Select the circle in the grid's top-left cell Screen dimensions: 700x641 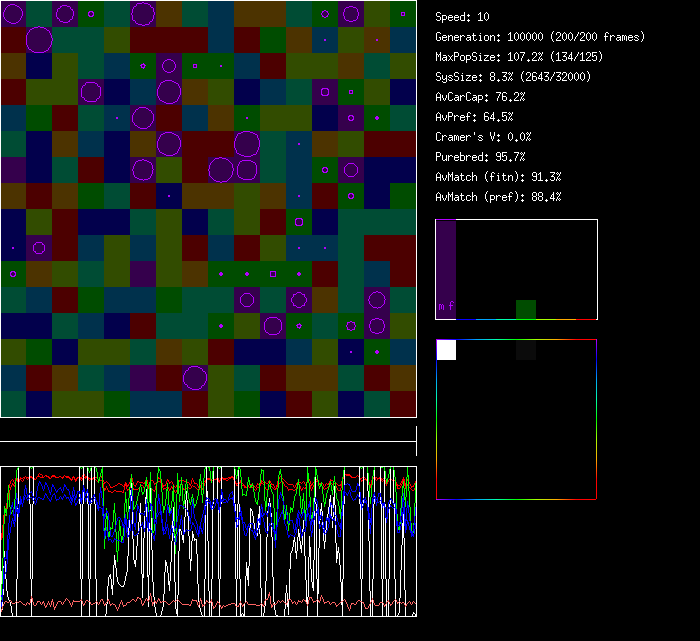pos(13,13)
